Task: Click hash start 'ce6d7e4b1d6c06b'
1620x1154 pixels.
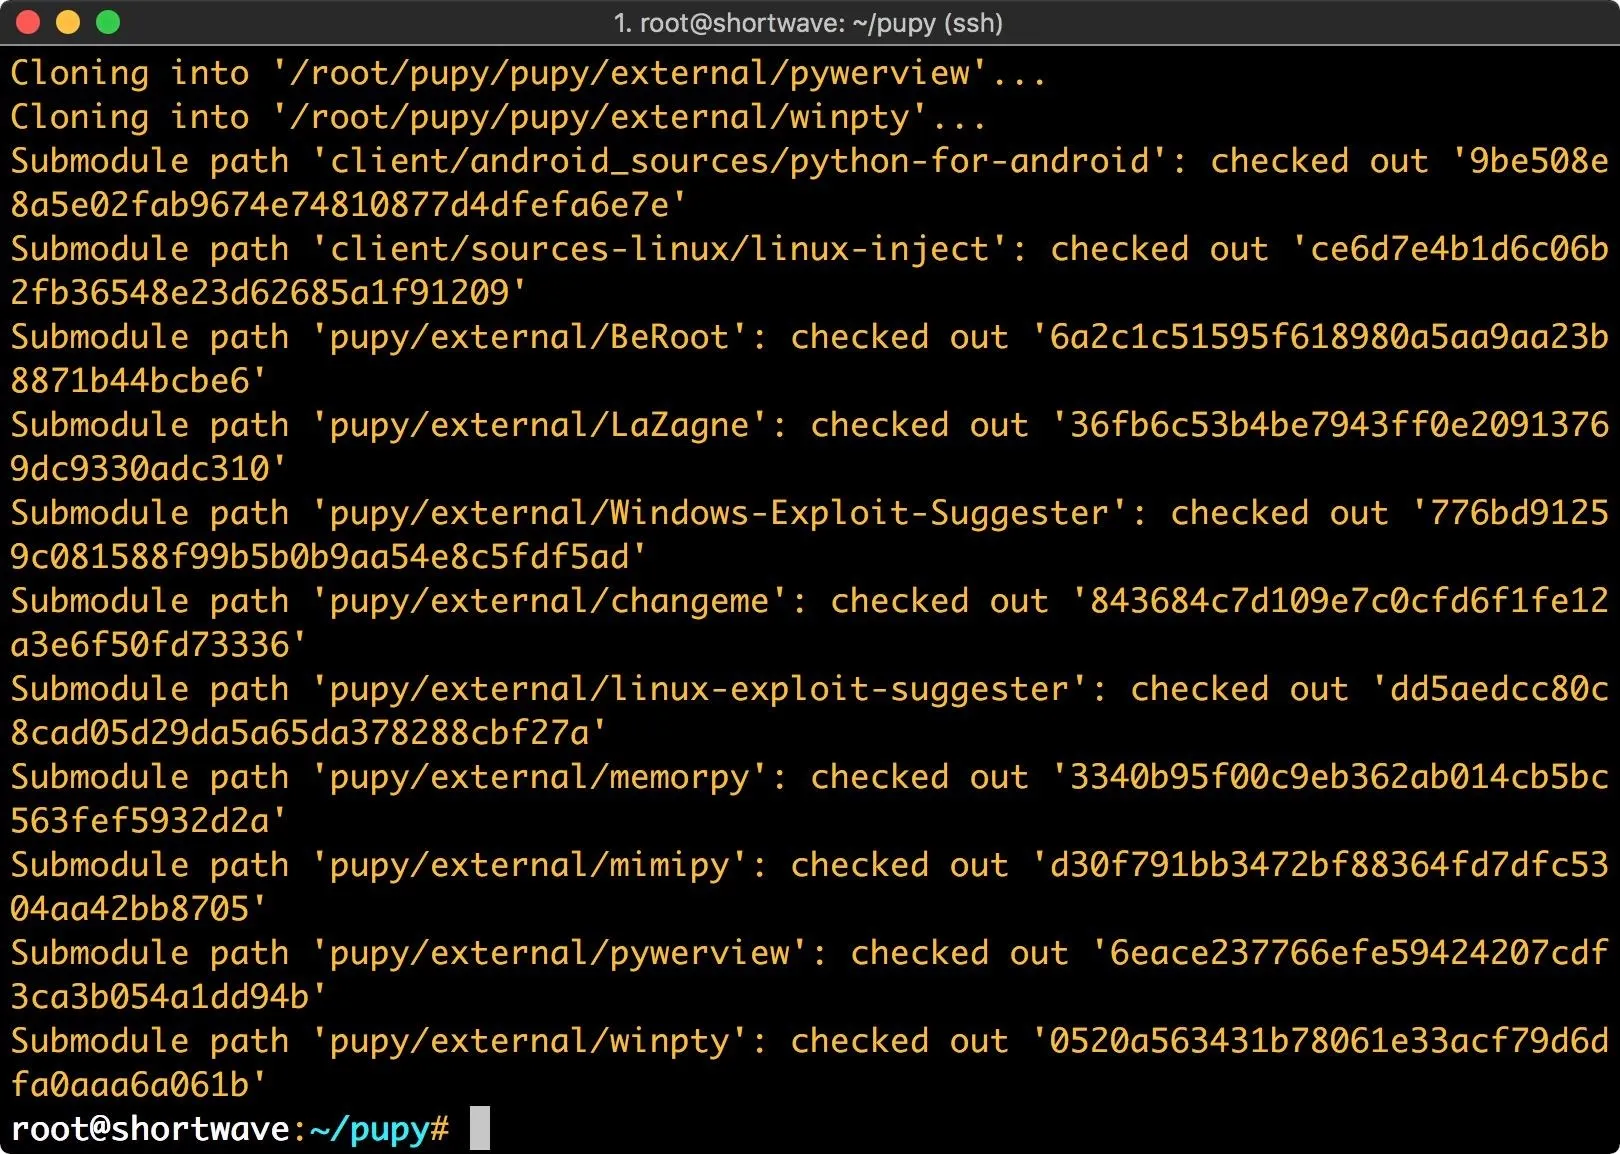Action: pyautogui.click(x=1460, y=249)
